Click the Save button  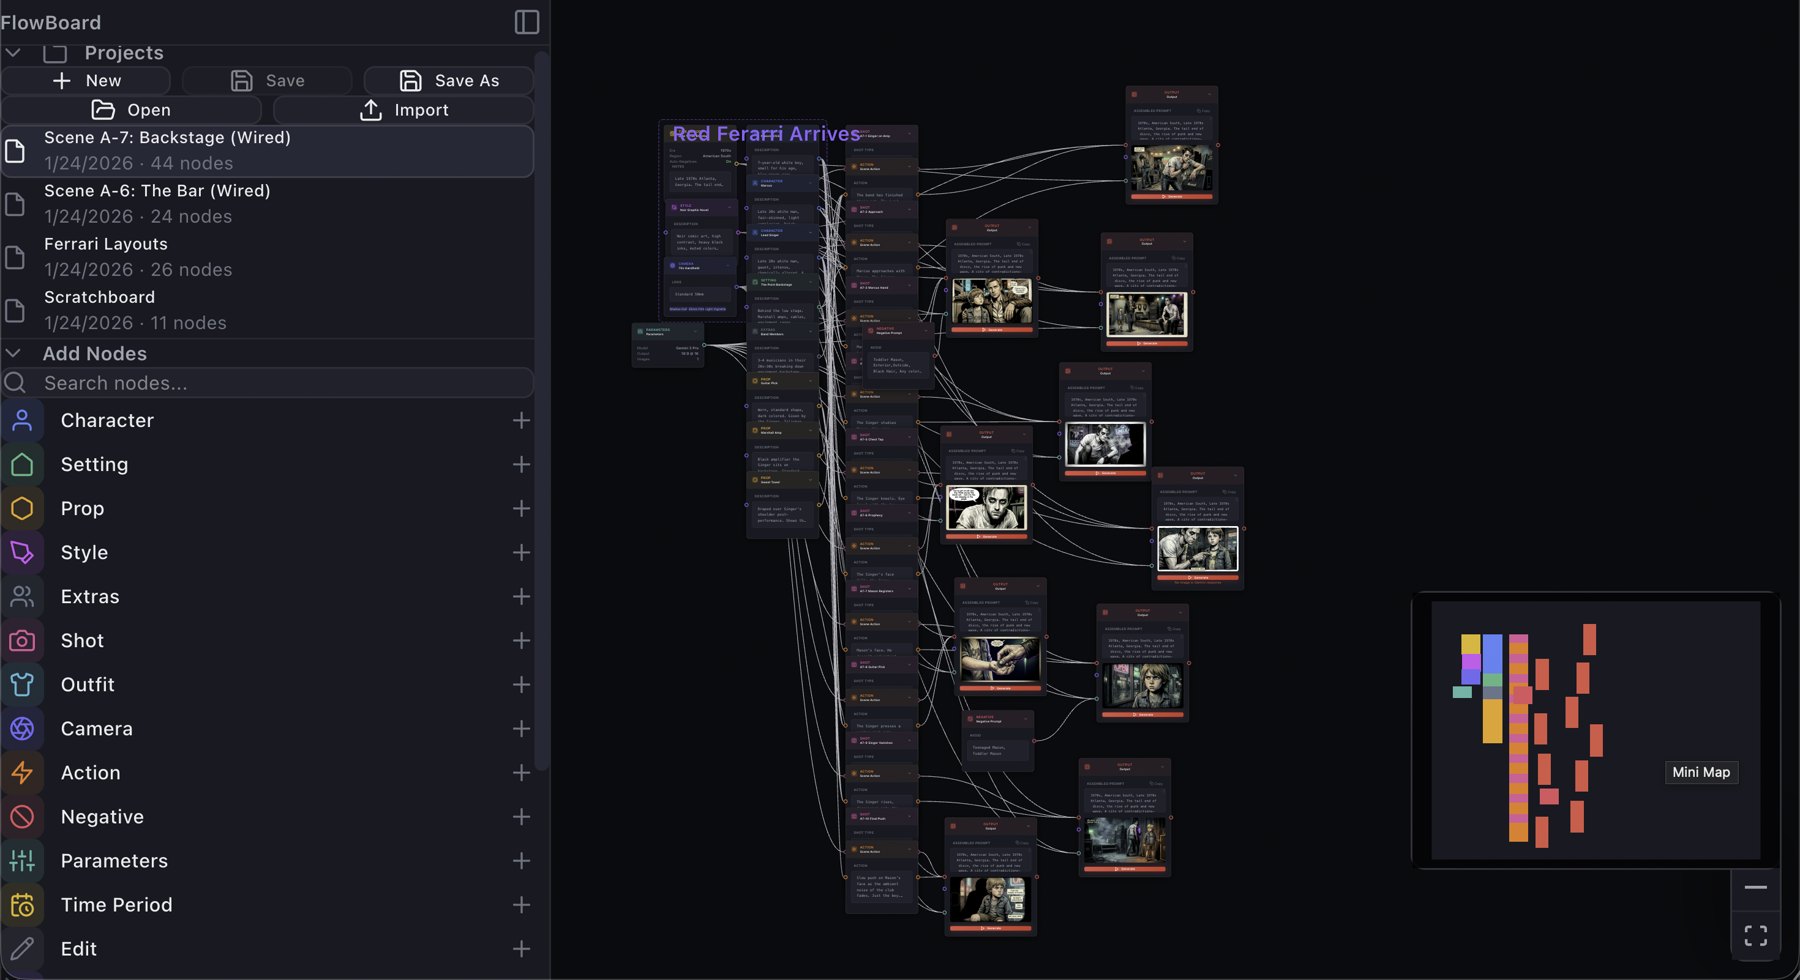(267, 80)
